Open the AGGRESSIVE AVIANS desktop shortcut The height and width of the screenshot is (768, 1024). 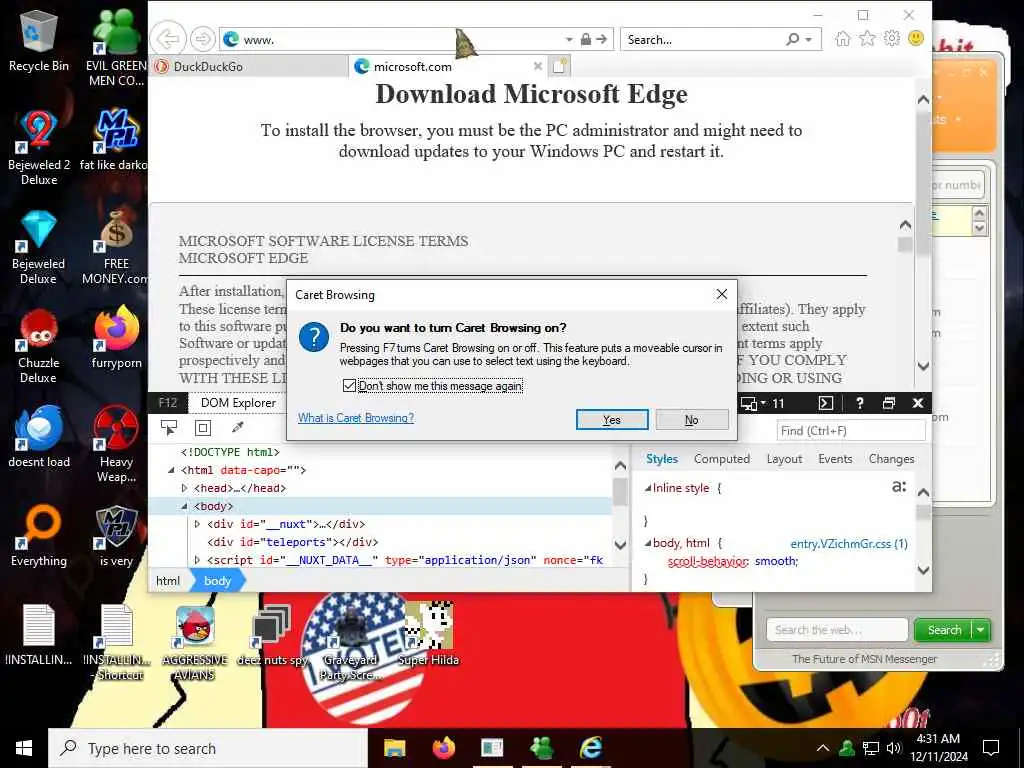click(195, 643)
